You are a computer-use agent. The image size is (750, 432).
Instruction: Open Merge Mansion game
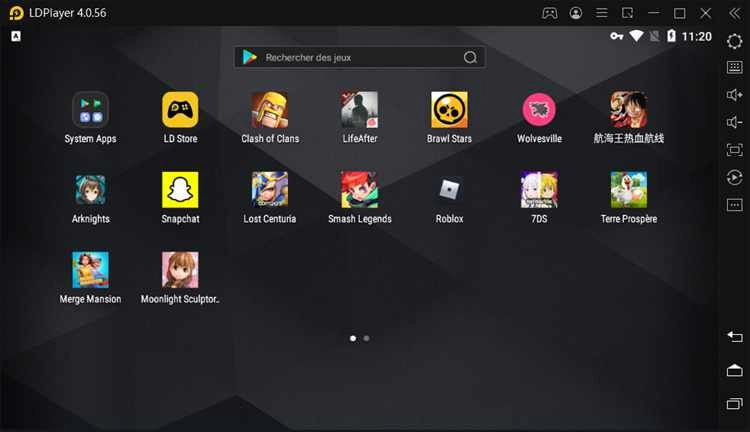point(90,270)
